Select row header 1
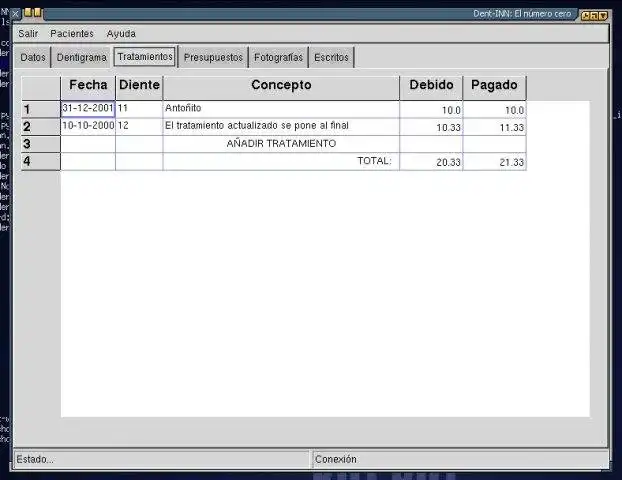This screenshot has width=622, height=480. (40, 109)
